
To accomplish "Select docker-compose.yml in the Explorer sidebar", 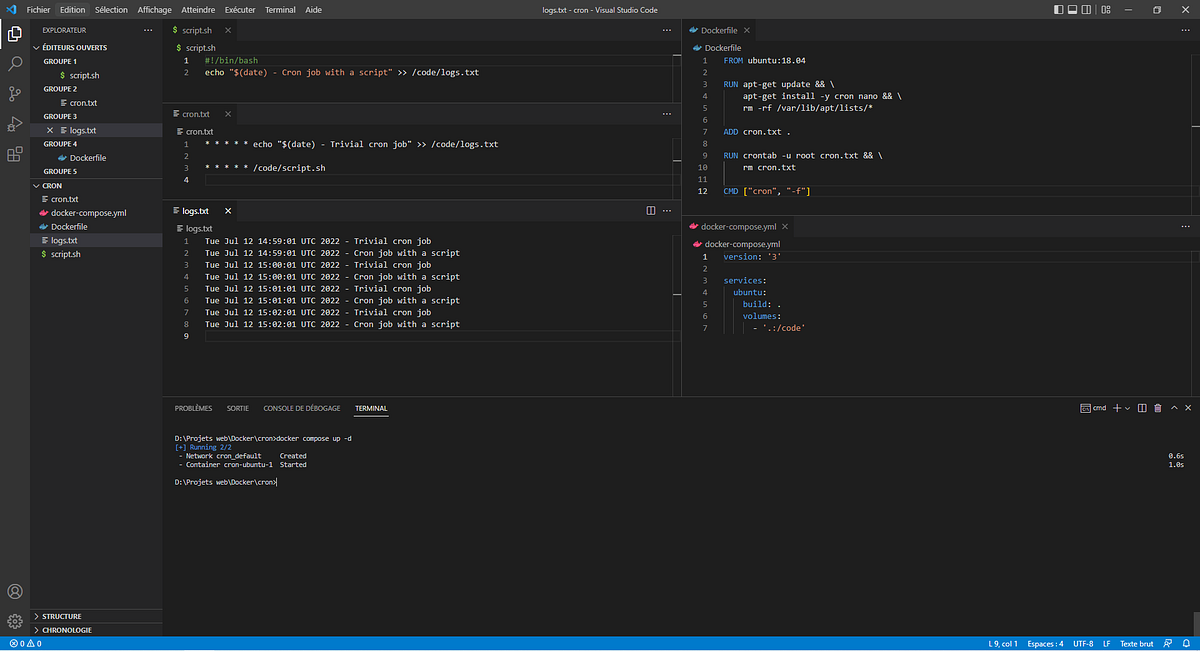I will (x=86, y=213).
